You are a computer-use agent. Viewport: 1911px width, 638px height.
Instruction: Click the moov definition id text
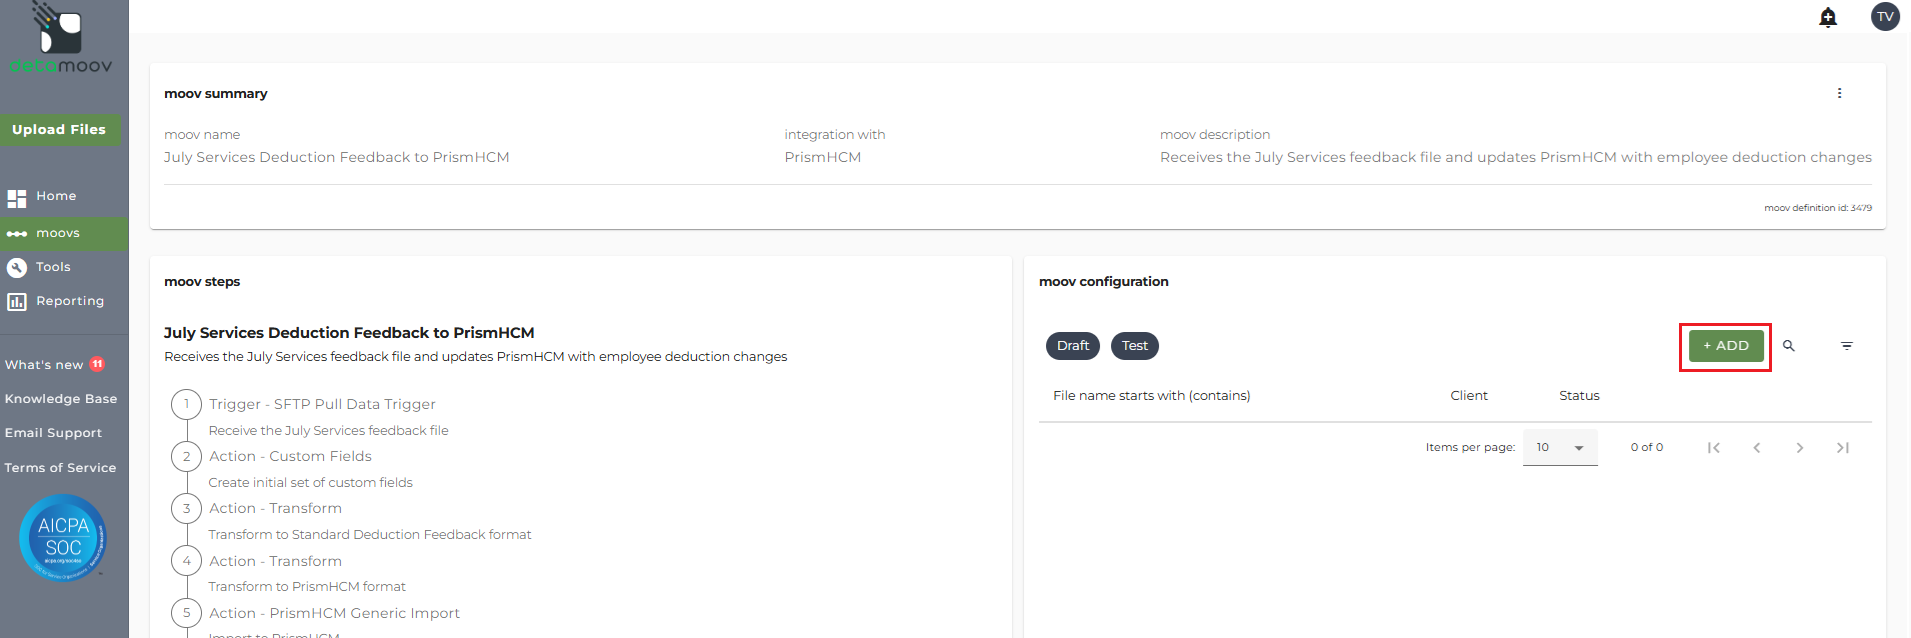point(1818,208)
